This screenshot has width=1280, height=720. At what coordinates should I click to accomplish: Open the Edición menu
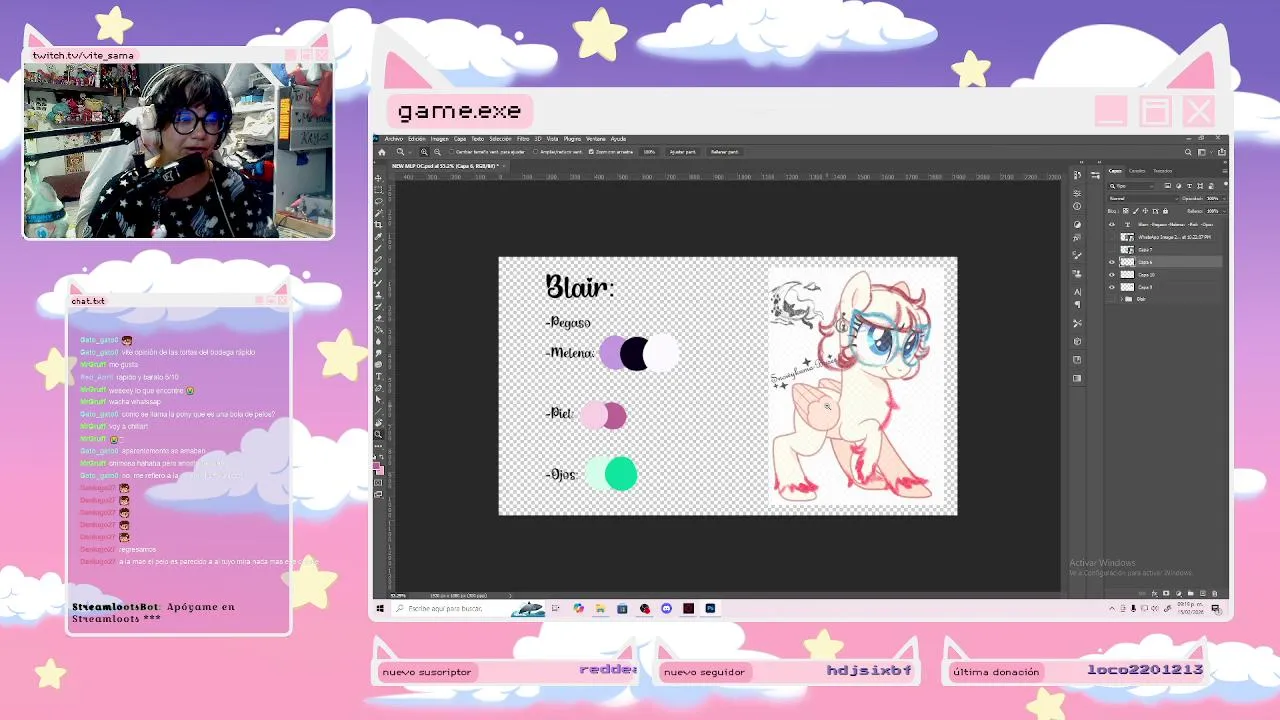417,139
